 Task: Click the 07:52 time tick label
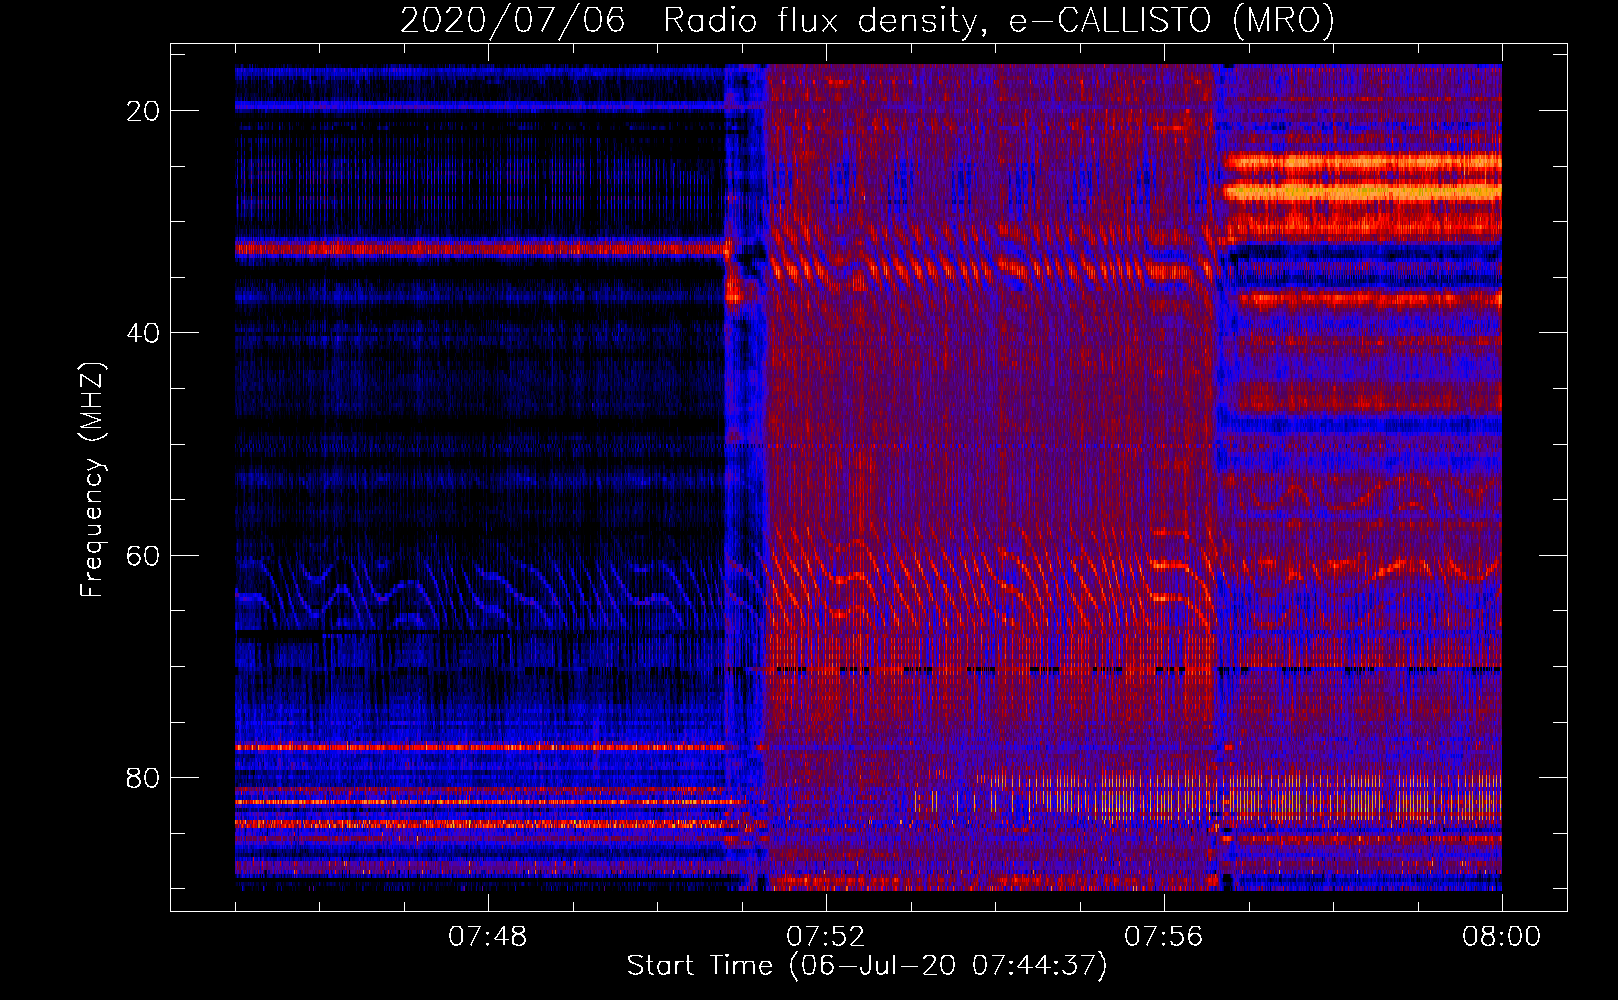click(825, 937)
